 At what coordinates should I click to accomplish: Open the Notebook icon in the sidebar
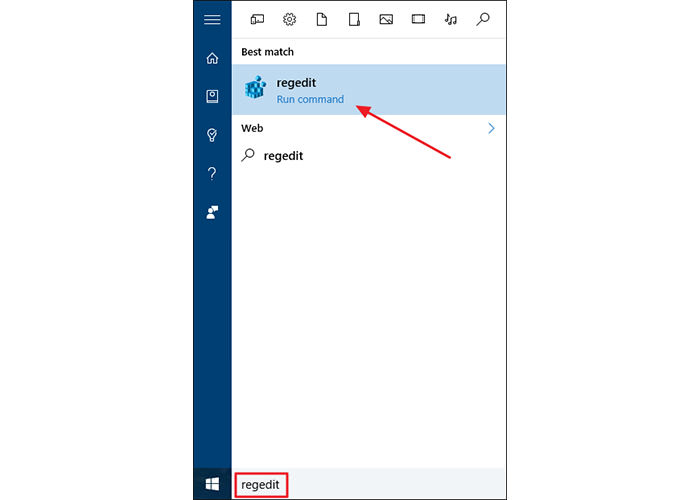pyautogui.click(x=212, y=96)
